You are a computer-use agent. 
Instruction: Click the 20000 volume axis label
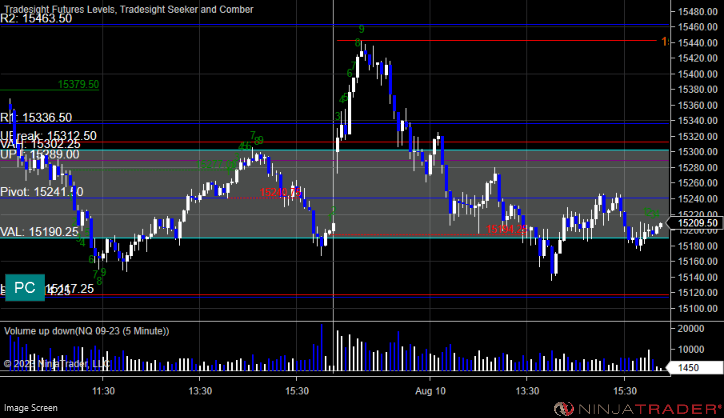point(691,329)
